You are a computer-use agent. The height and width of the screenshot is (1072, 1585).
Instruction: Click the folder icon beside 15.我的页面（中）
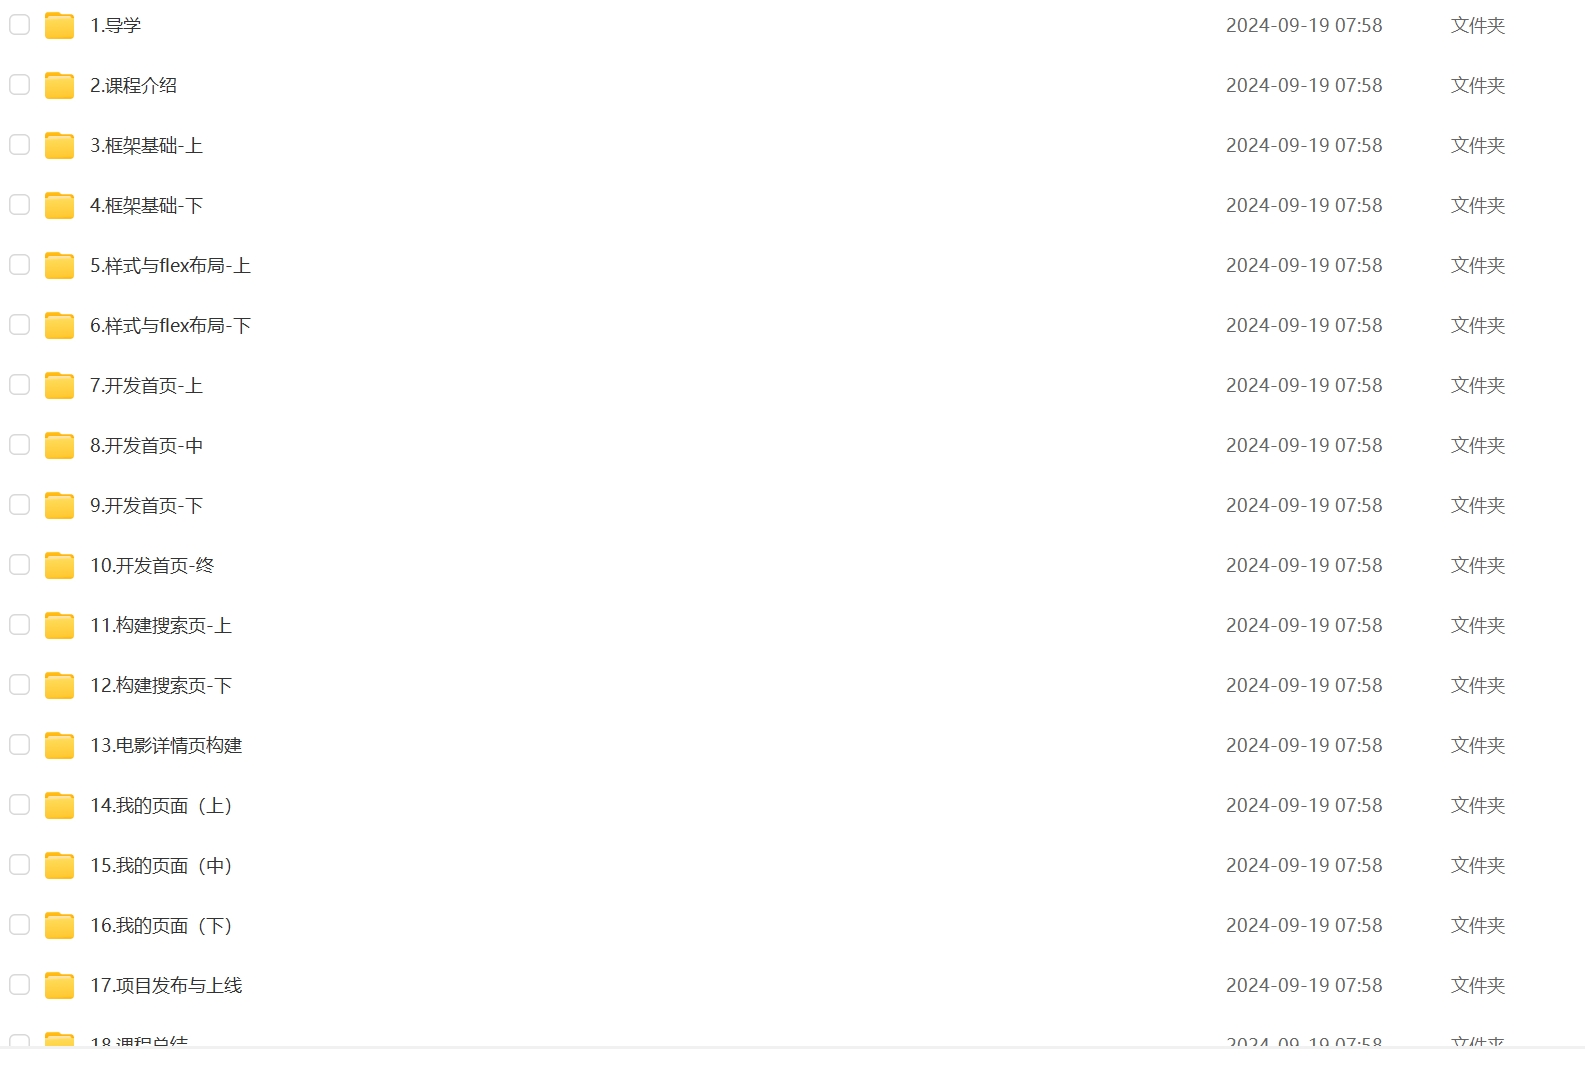pos(60,865)
